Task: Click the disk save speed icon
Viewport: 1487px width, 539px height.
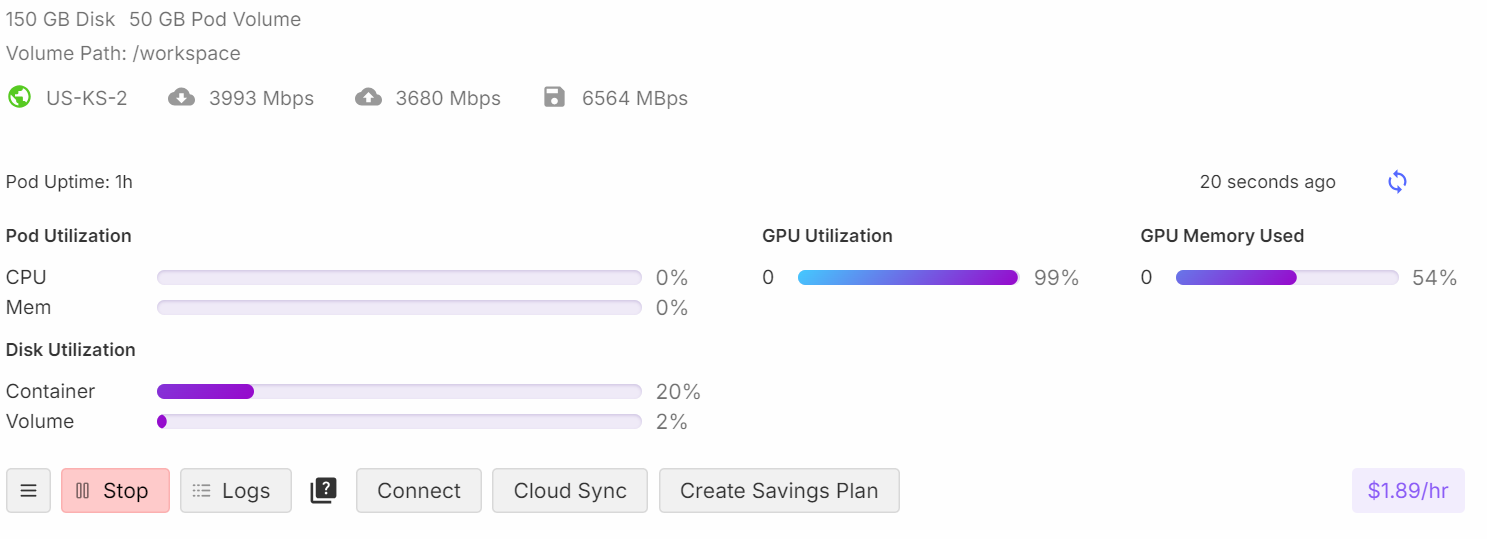Action: pos(554,97)
